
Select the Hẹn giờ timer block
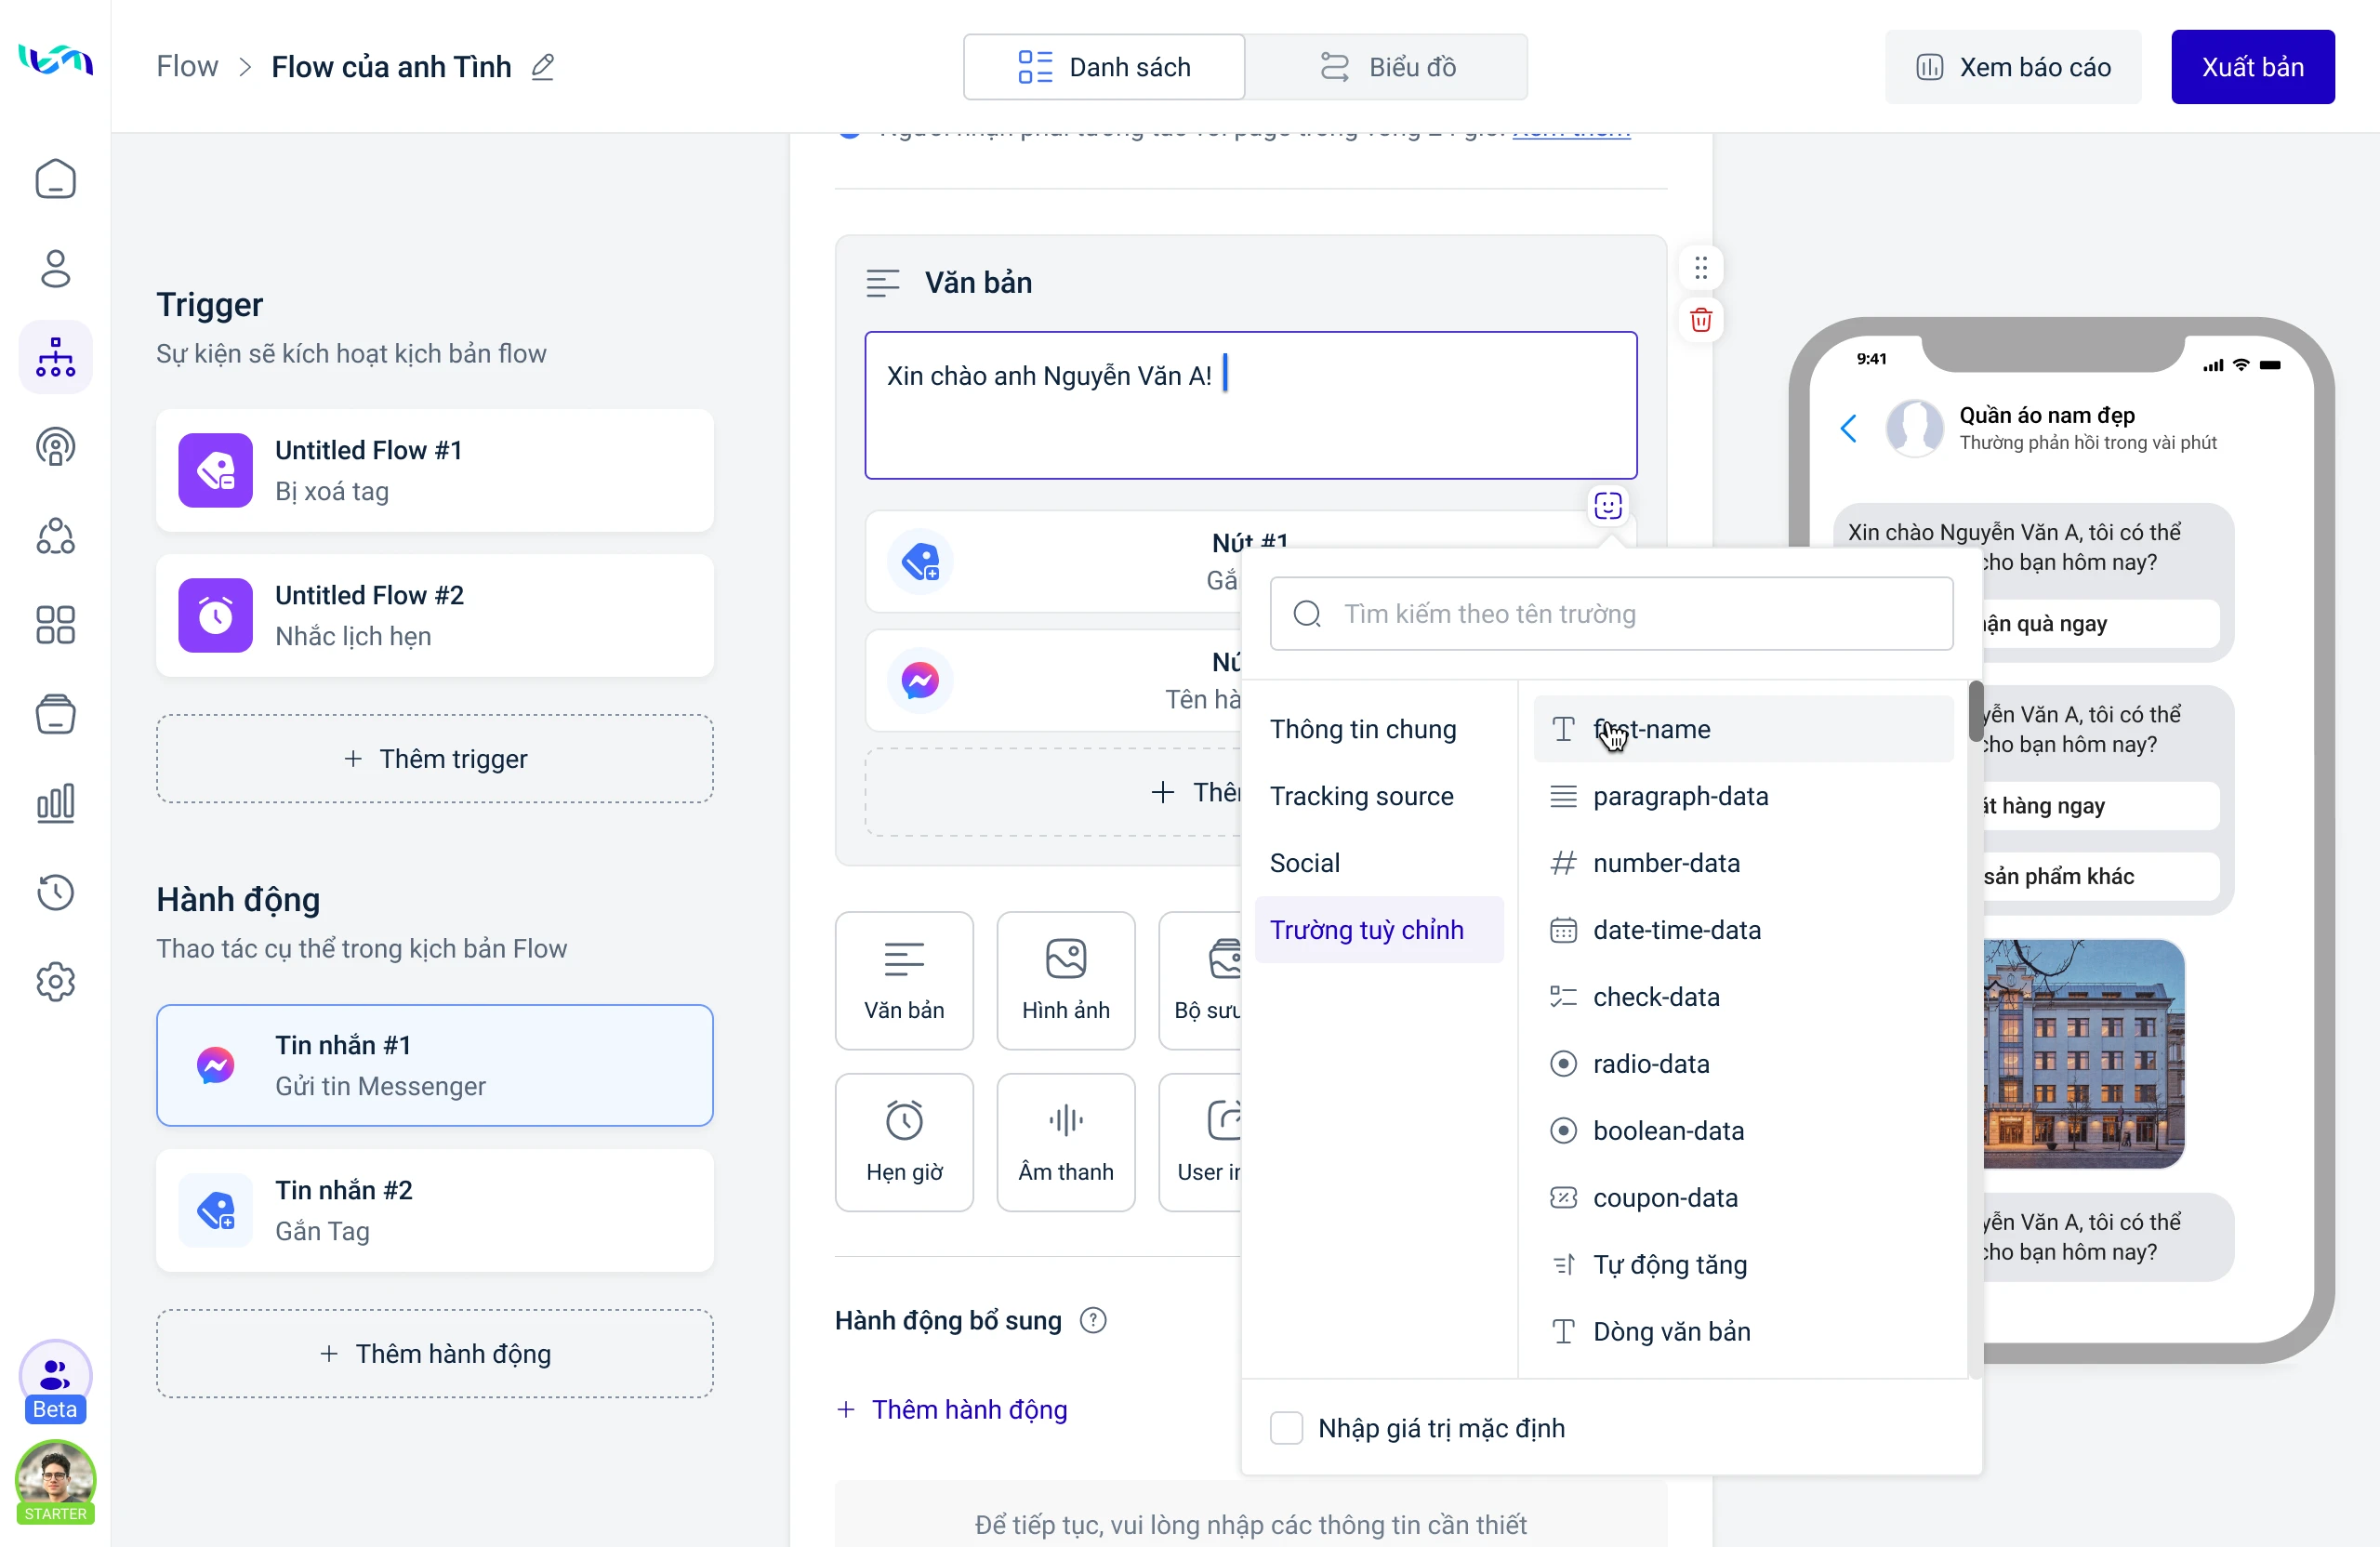903,1142
